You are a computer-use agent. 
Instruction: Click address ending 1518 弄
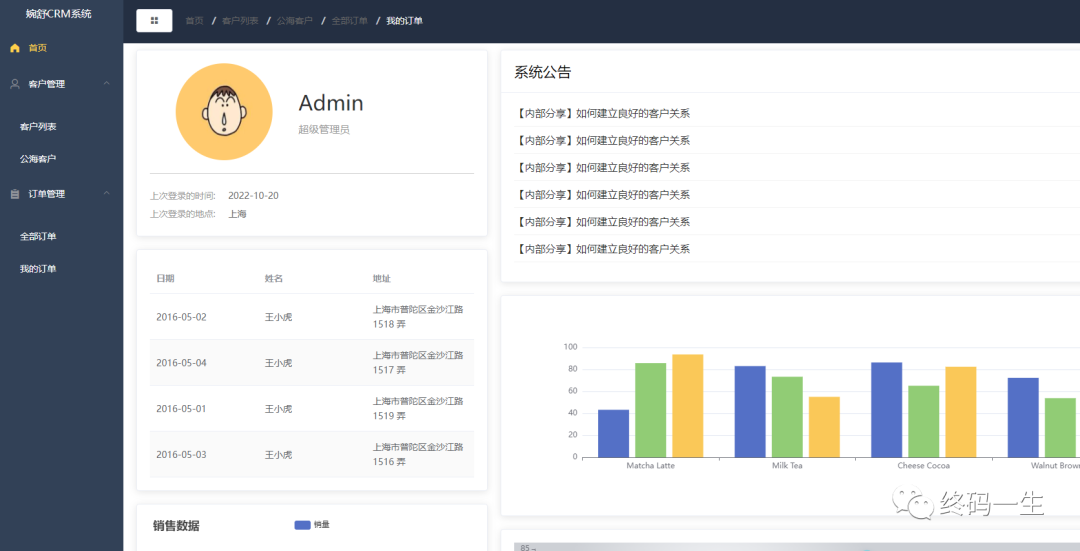418,317
